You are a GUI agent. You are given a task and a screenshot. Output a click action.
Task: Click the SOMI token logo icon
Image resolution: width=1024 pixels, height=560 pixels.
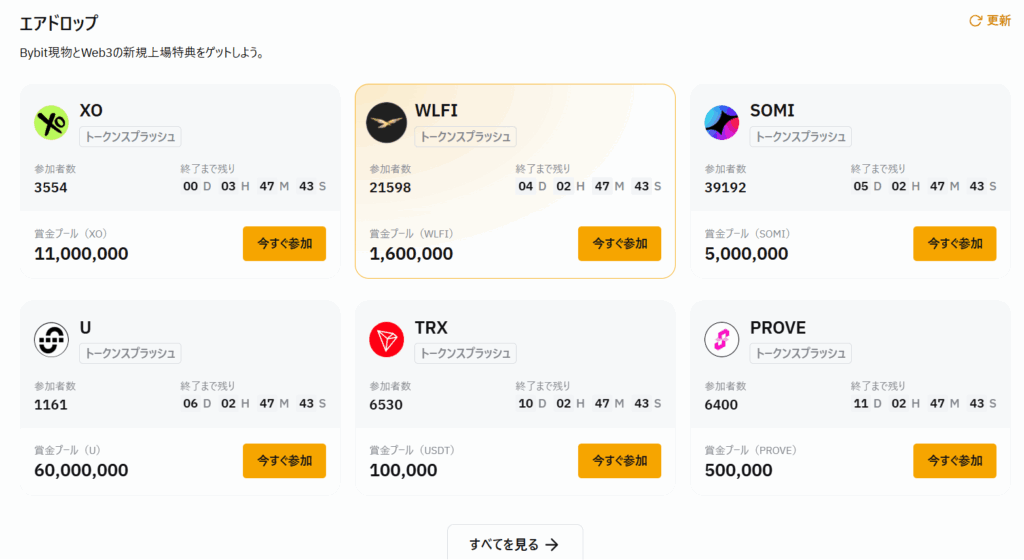[x=721, y=123]
